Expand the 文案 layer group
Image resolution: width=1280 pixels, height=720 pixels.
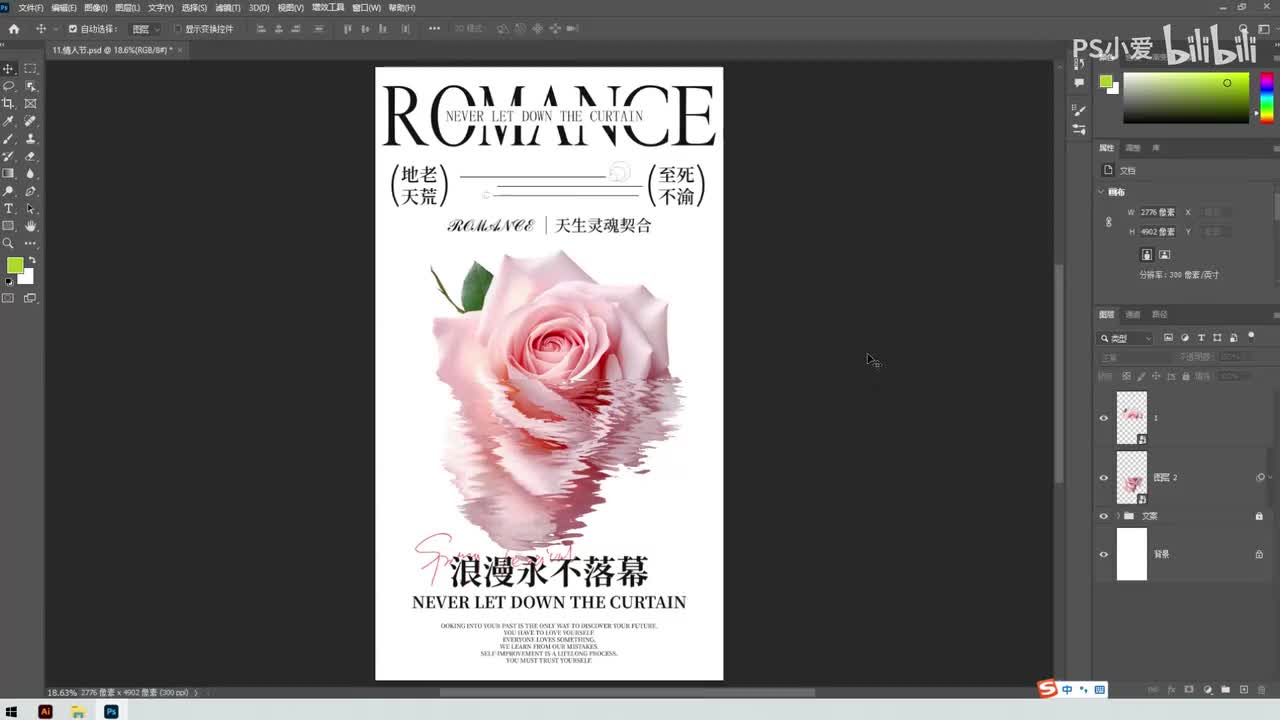[1118, 516]
